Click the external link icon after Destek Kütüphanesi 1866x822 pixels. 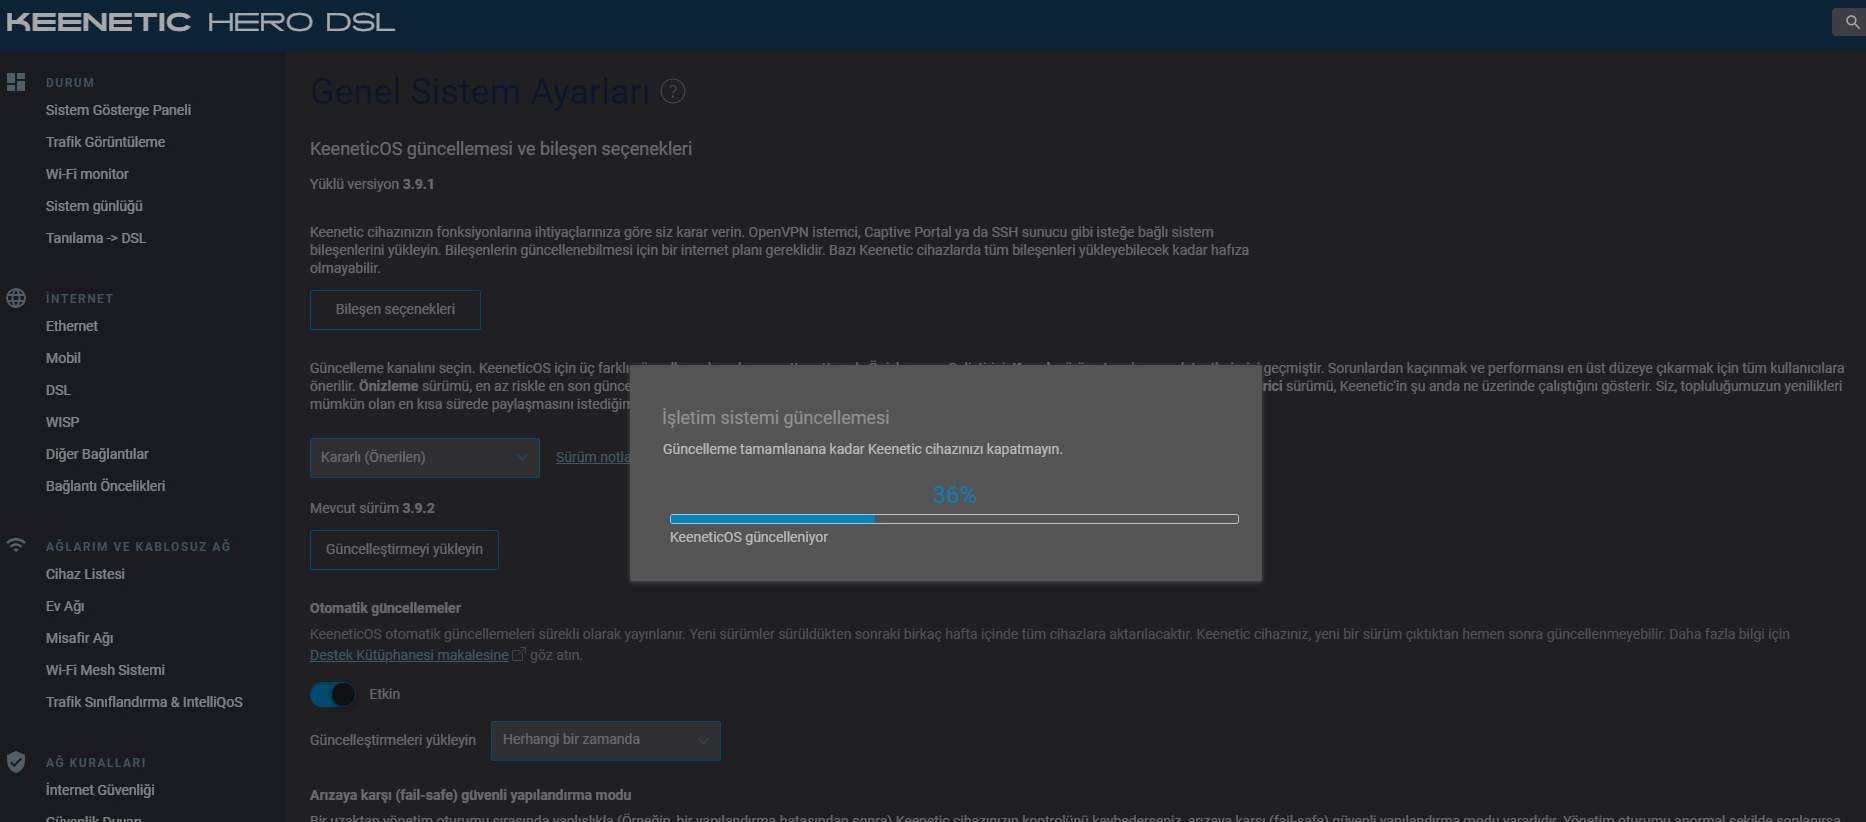coord(518,655)
